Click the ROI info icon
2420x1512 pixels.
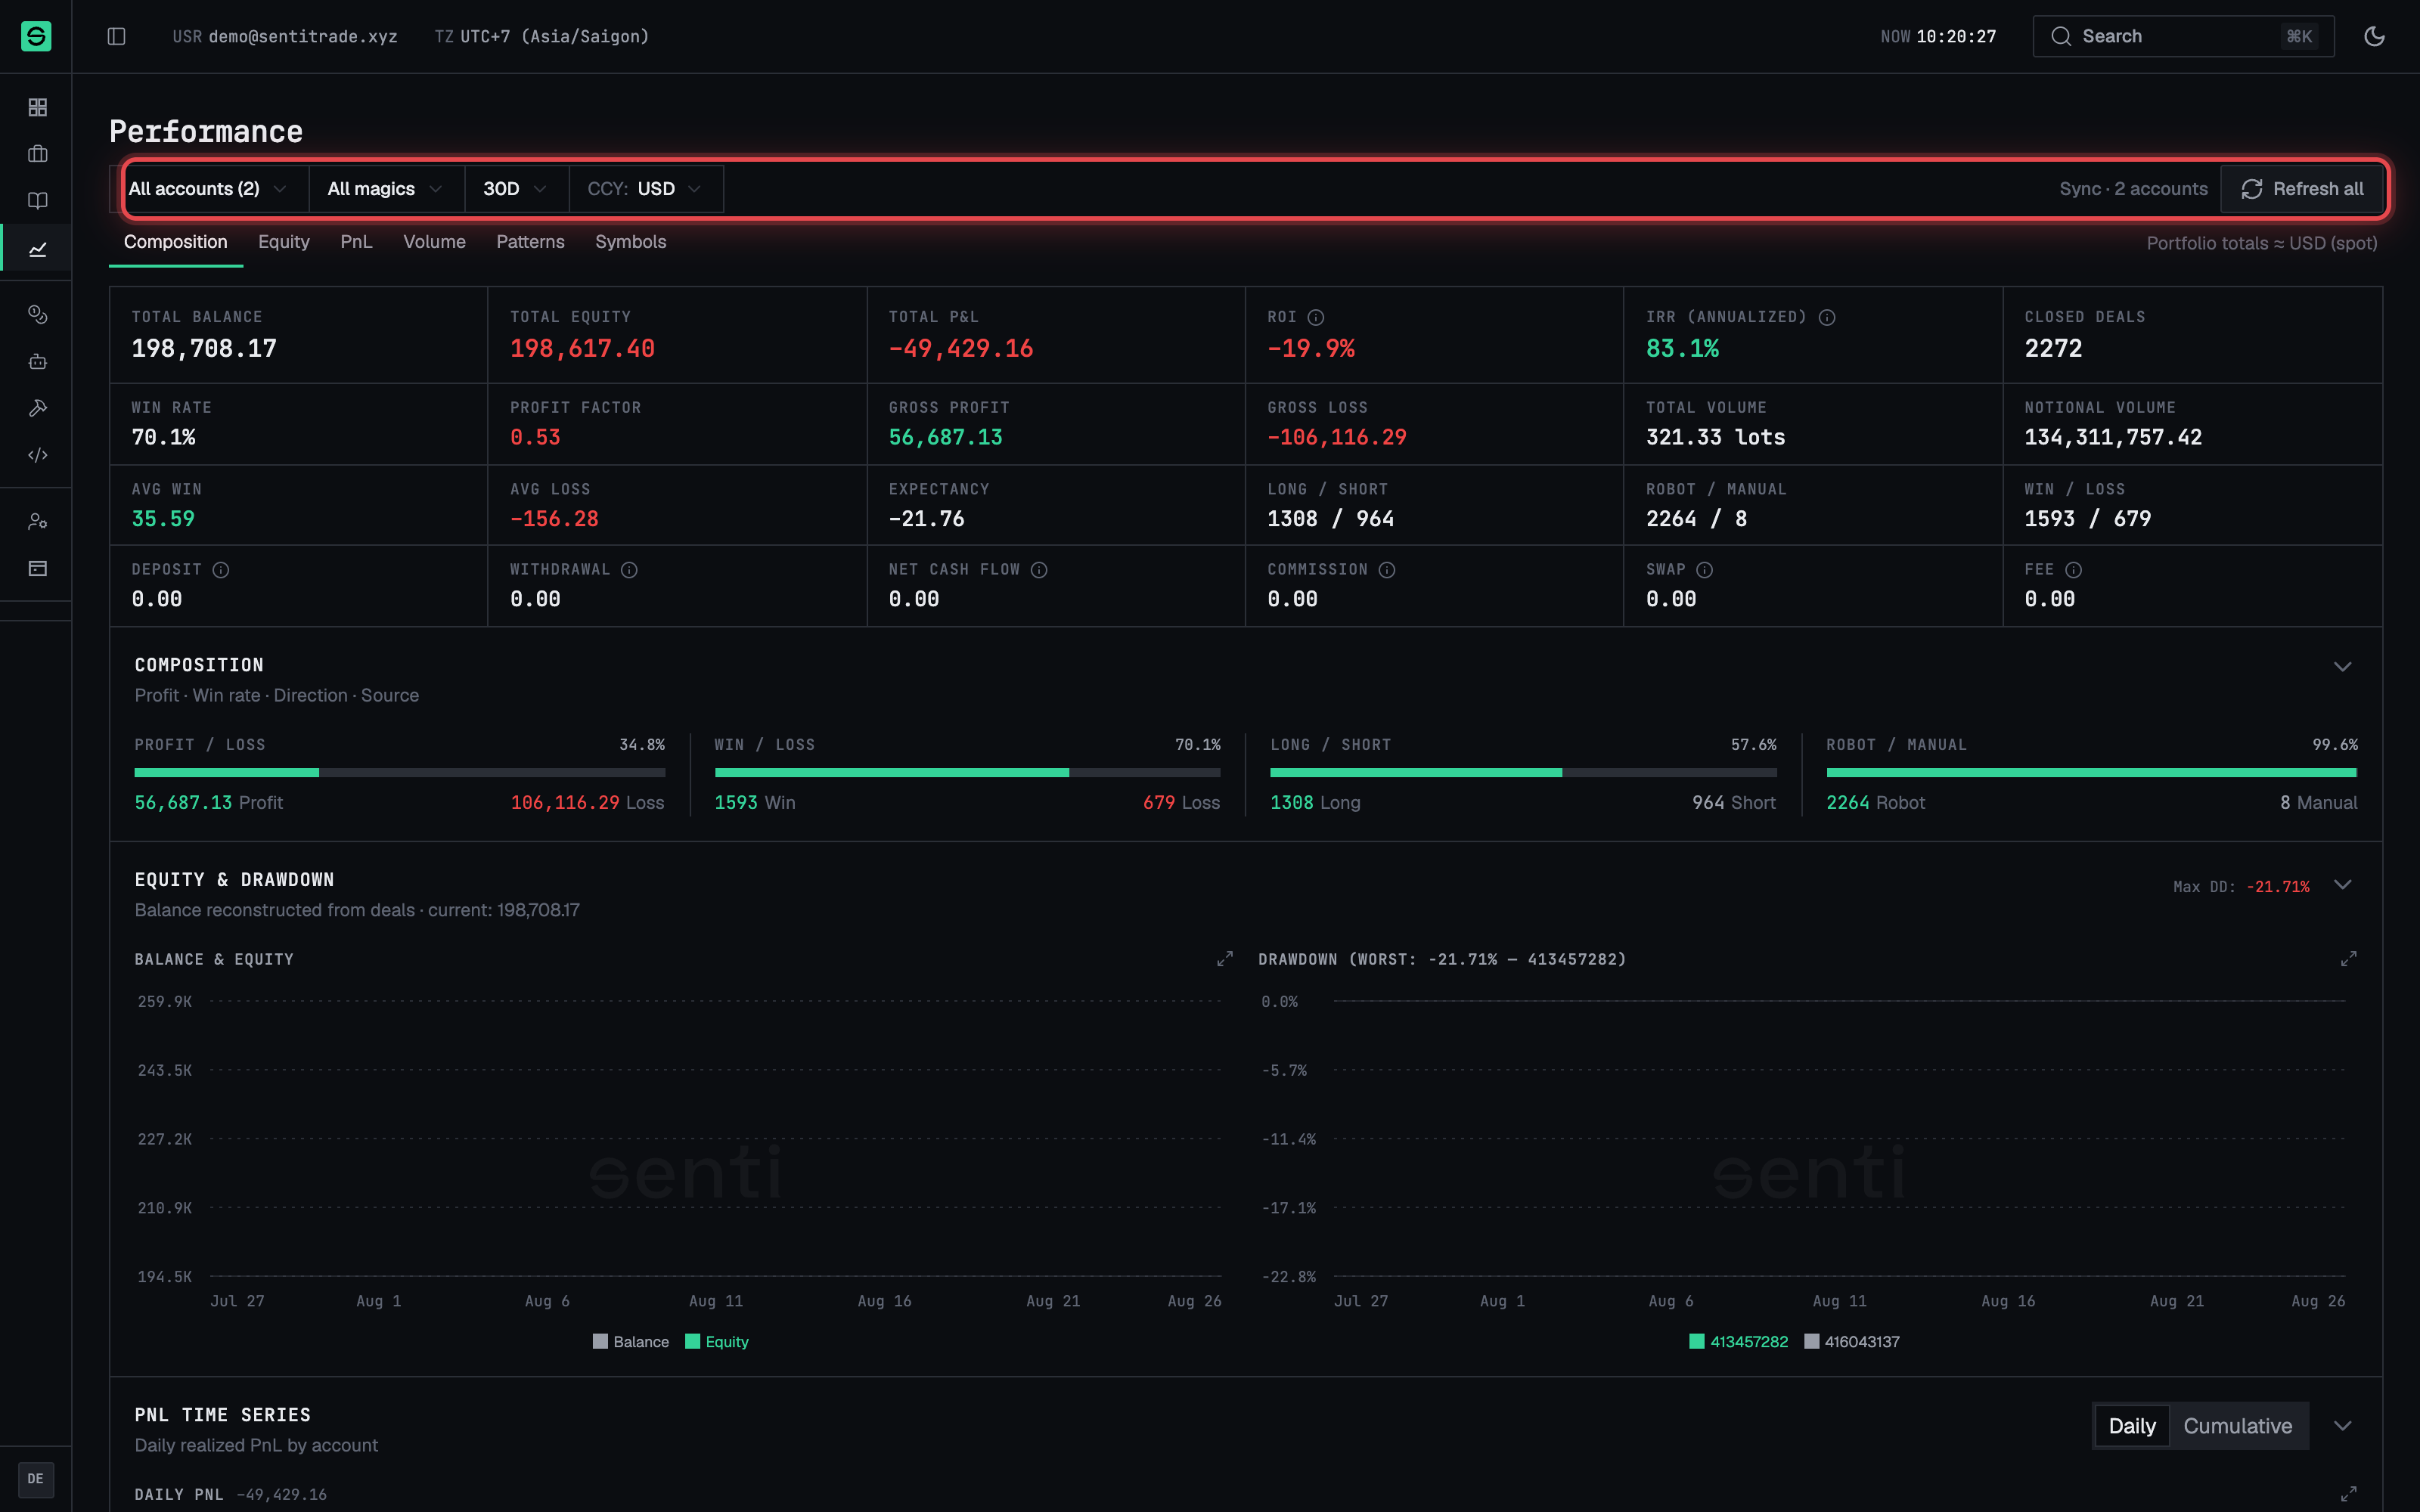pos(1316,317)
